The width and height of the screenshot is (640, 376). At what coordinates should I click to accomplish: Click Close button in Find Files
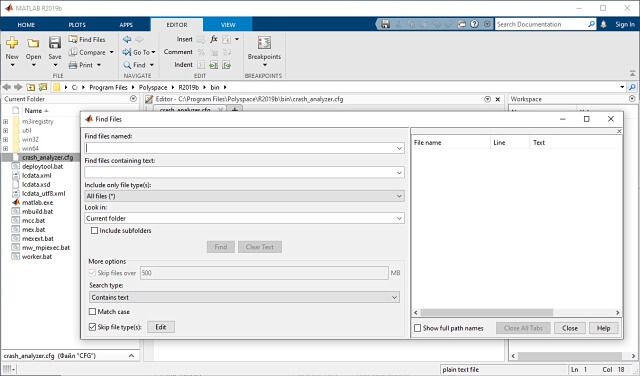pos(570,328)
